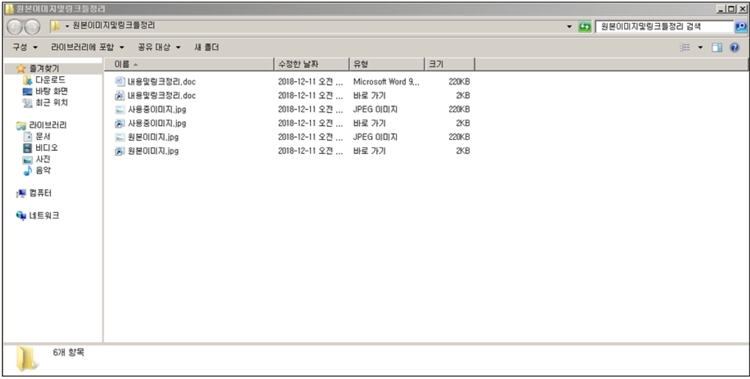The height and width of the screenshot is (379, 750).
Task: Click the shortcut icon of 내용및링크정리.doc 2KB
Action: pos(120,96)
